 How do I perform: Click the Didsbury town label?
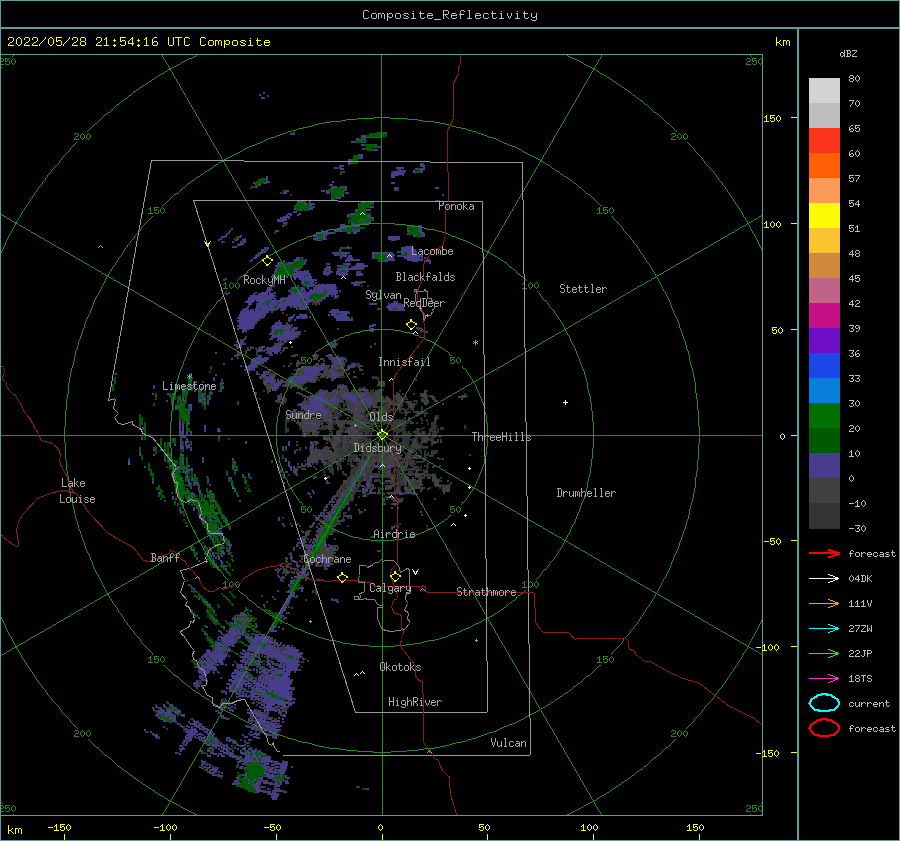click(377, 448)
